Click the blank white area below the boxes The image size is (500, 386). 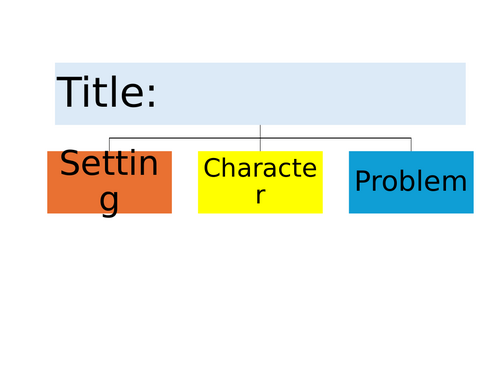pos(250,300)
